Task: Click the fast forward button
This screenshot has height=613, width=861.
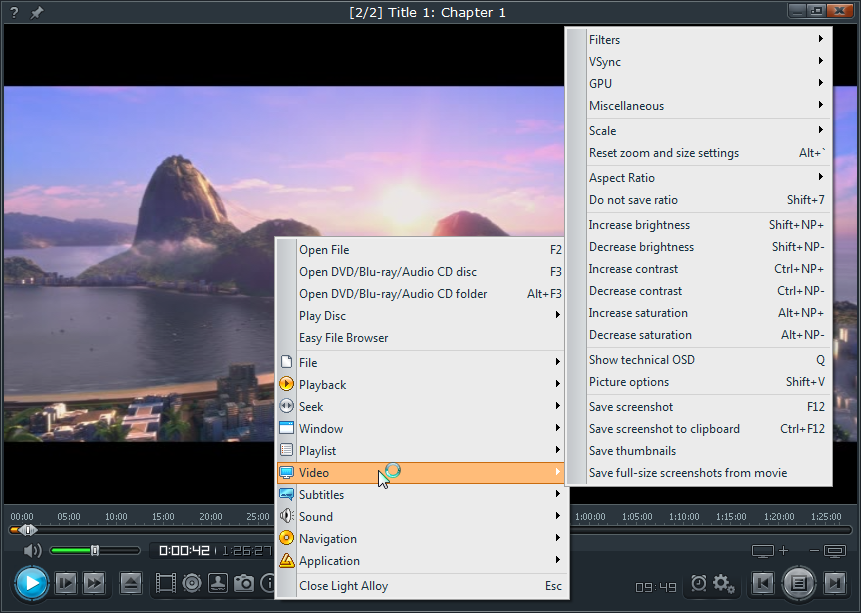Action: (94, 583)
